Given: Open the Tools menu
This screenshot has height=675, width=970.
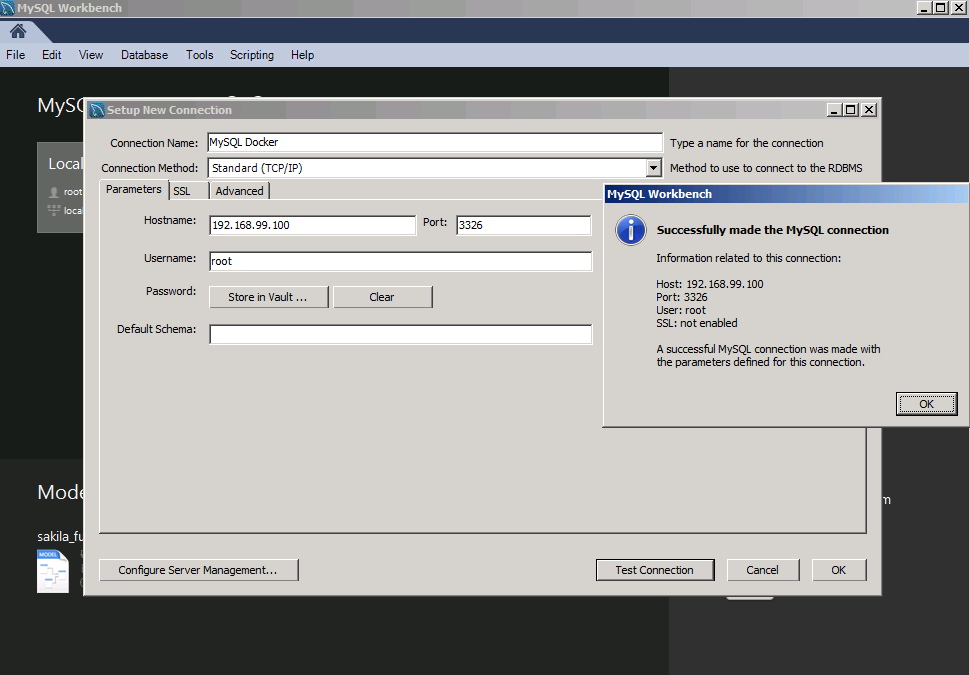Looking at the screenshot, I should pos(199,55).
